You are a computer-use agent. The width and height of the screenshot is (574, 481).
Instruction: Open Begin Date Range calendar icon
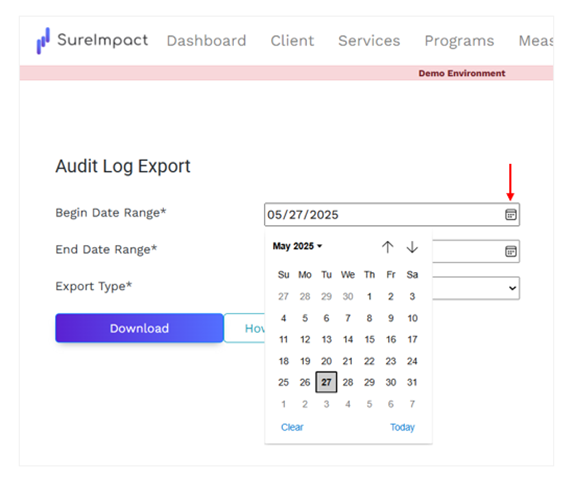tap(510, 215)
